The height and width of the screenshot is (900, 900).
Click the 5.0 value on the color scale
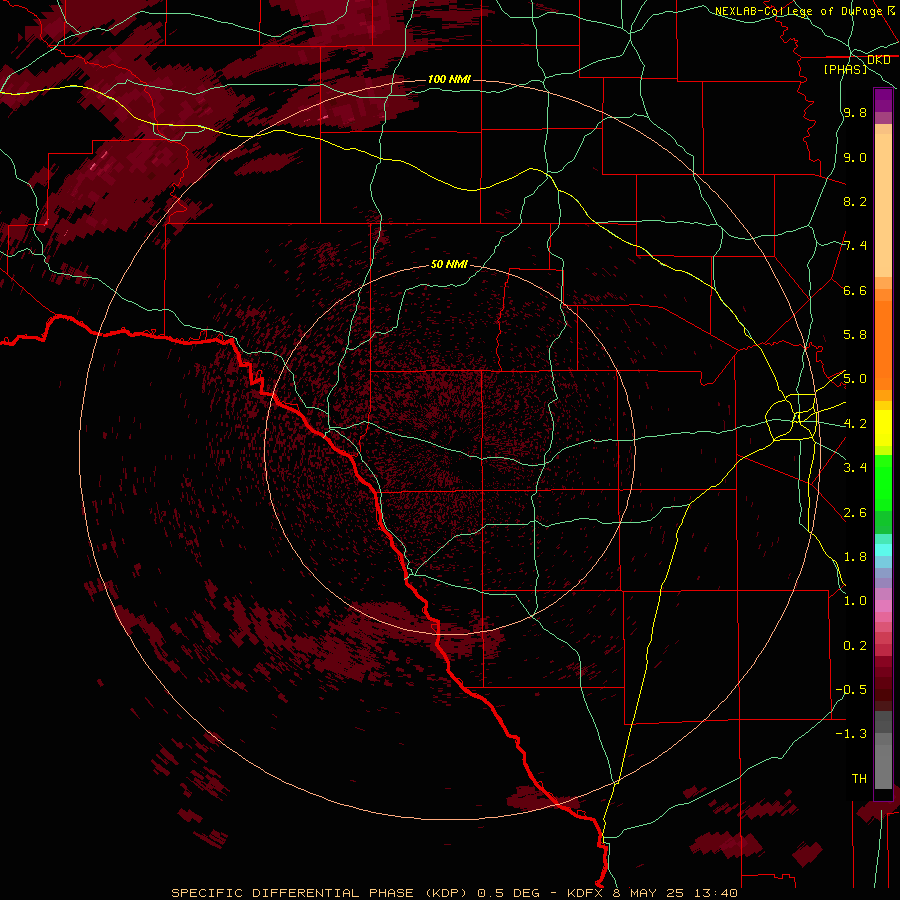[x=855, y=379]
